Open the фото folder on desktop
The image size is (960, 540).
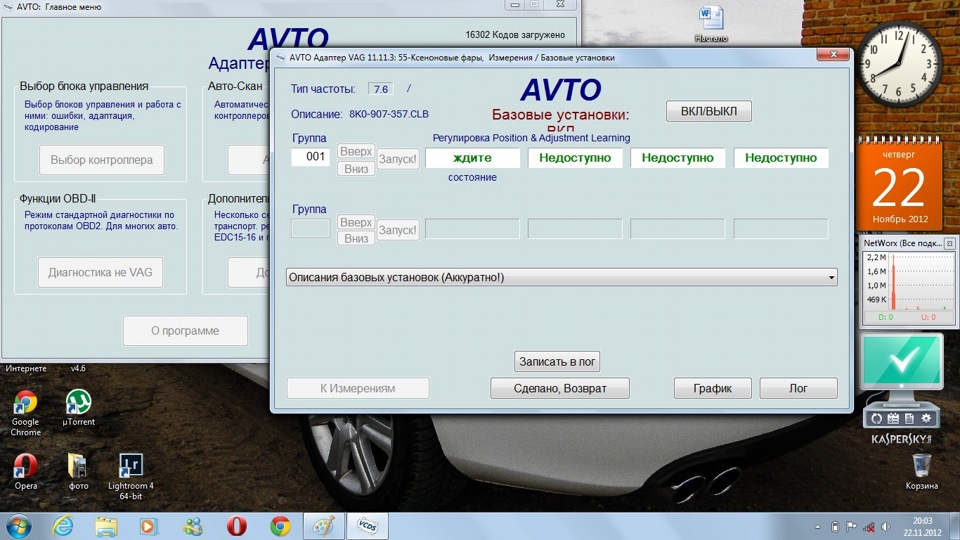pos(78,472)
